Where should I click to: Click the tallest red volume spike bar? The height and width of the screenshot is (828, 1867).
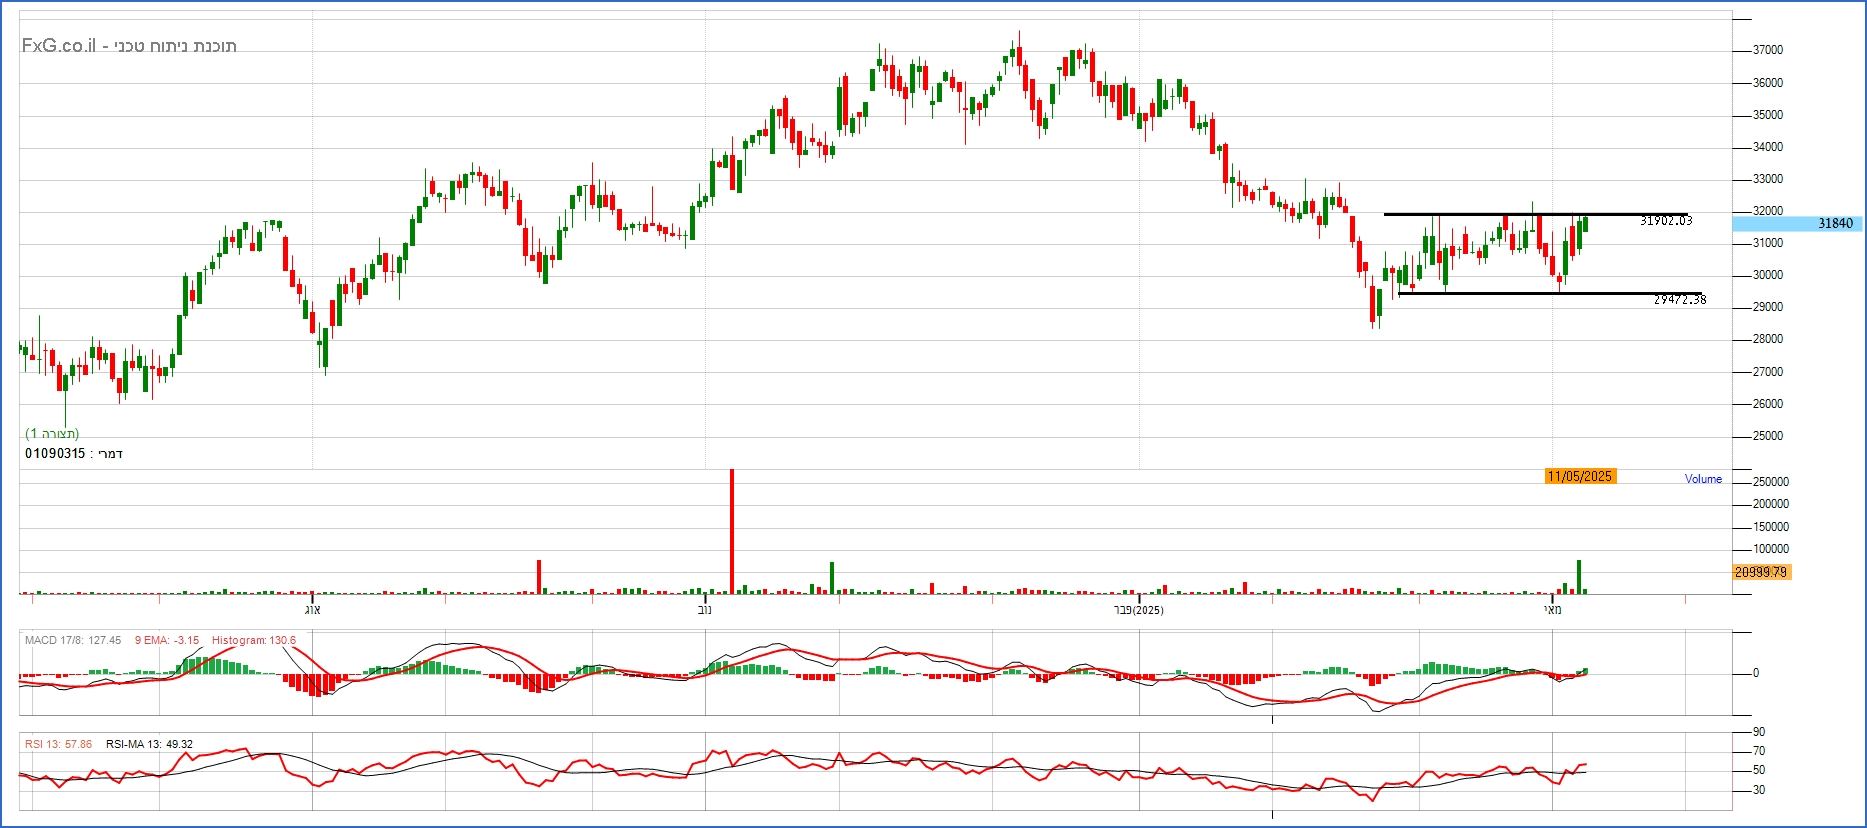point(732,530)
